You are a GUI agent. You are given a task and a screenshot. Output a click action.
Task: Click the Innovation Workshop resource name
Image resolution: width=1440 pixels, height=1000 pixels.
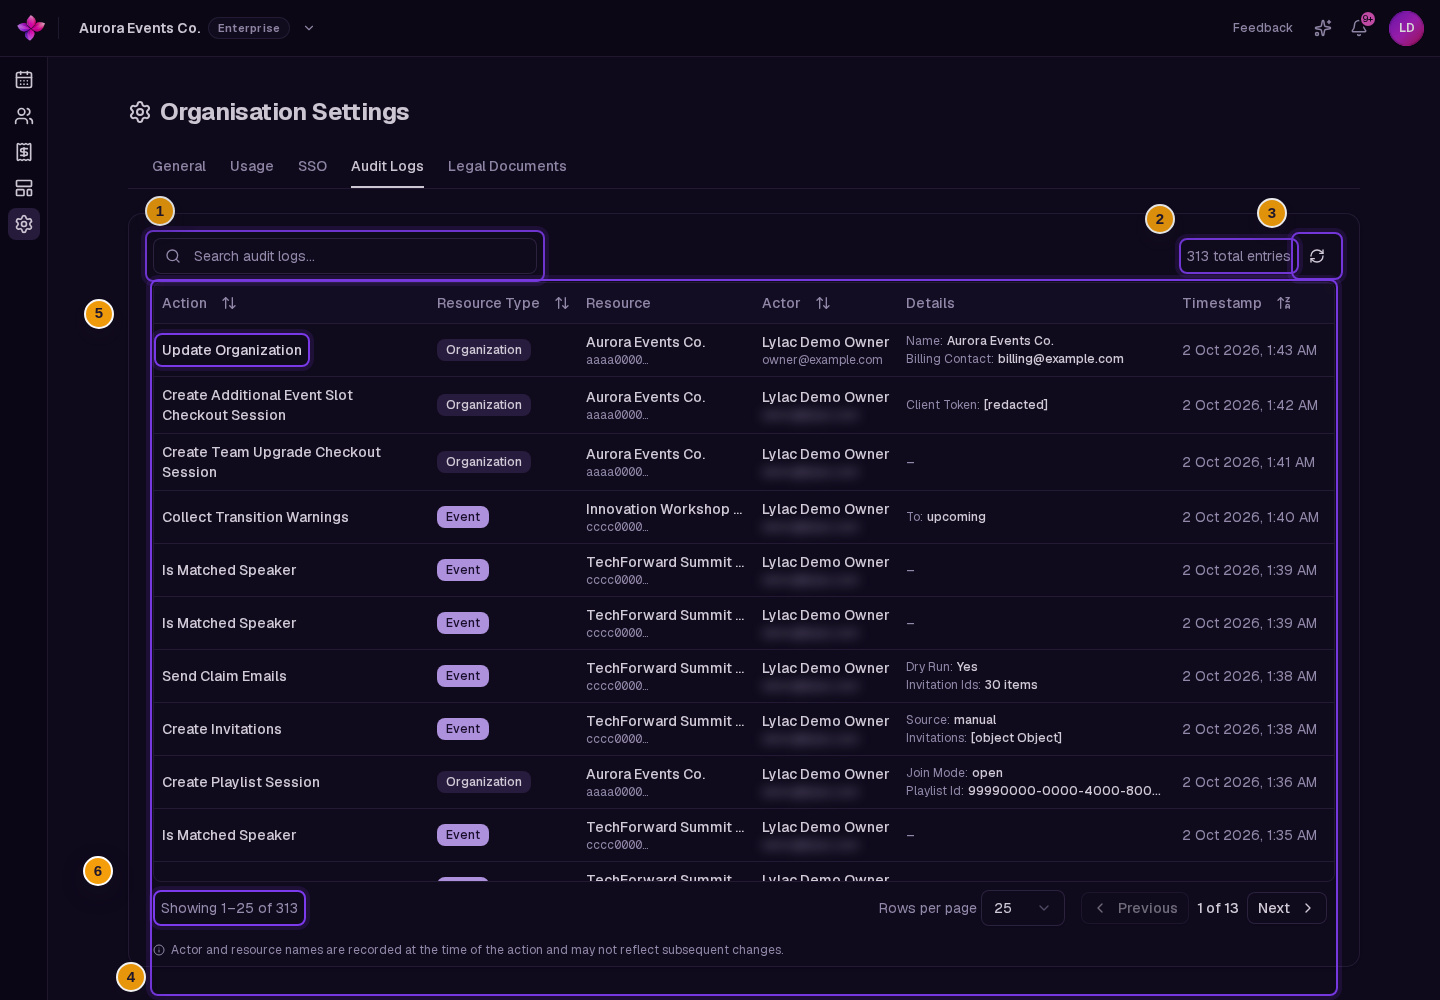click(664, 509)
